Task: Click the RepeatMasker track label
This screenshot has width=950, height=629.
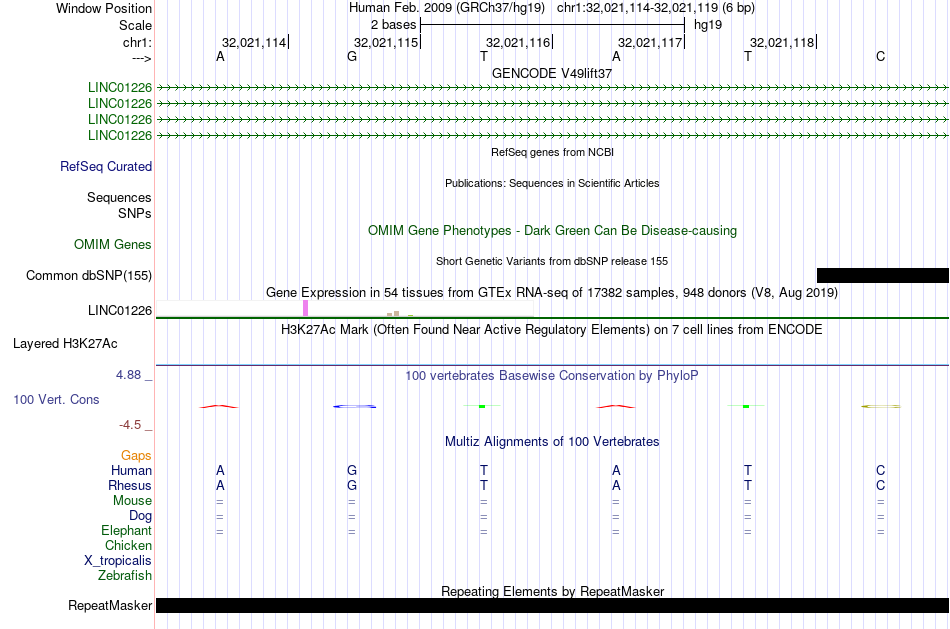Action: pos(110,605)
